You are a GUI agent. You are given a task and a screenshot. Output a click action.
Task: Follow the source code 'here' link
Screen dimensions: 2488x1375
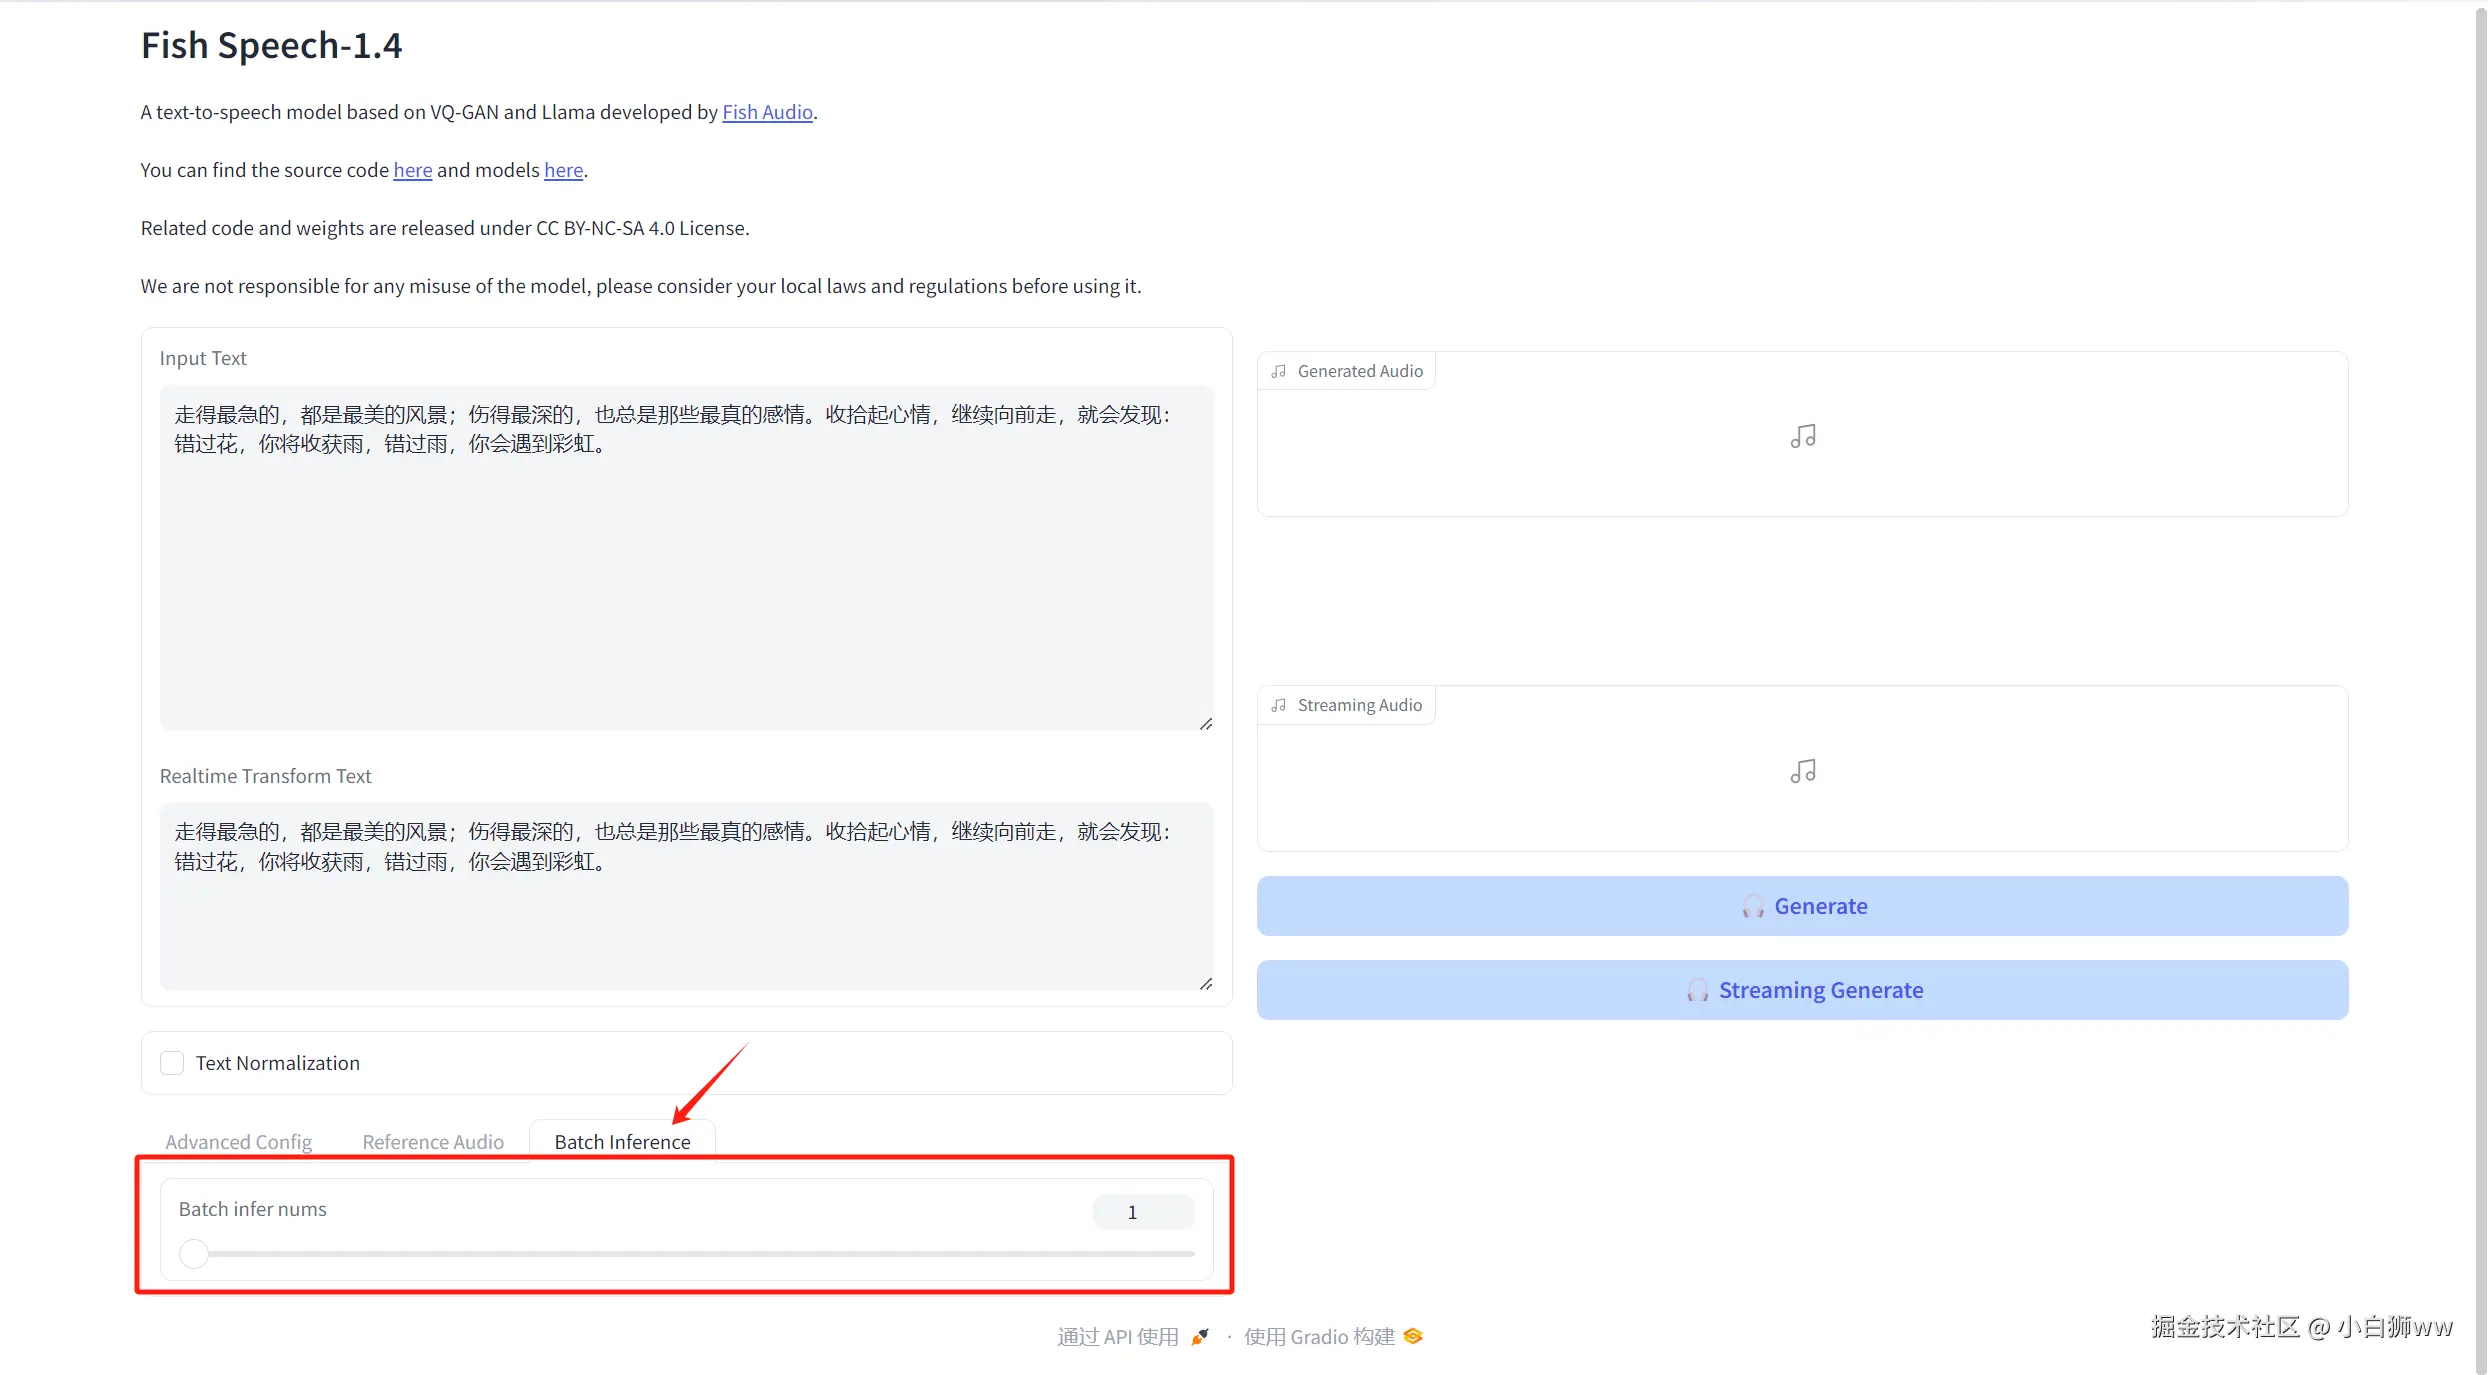pos(412,170)
